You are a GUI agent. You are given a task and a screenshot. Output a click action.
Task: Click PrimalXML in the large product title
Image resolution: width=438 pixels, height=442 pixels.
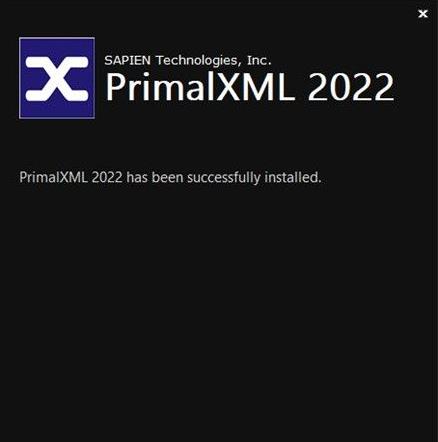[201, 87]
